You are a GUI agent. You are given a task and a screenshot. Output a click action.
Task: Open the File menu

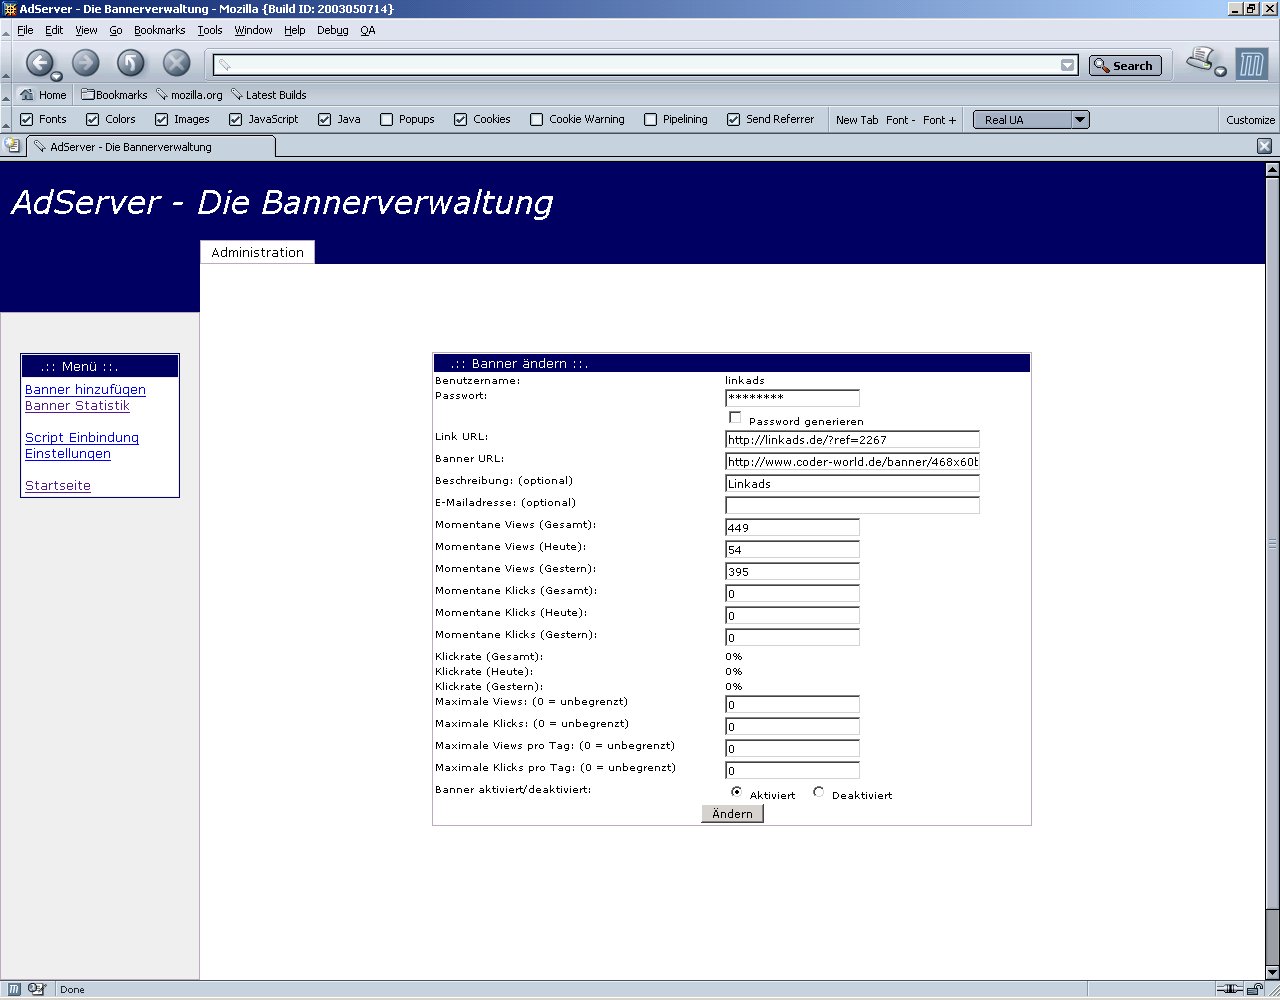(x=25, y=30)
